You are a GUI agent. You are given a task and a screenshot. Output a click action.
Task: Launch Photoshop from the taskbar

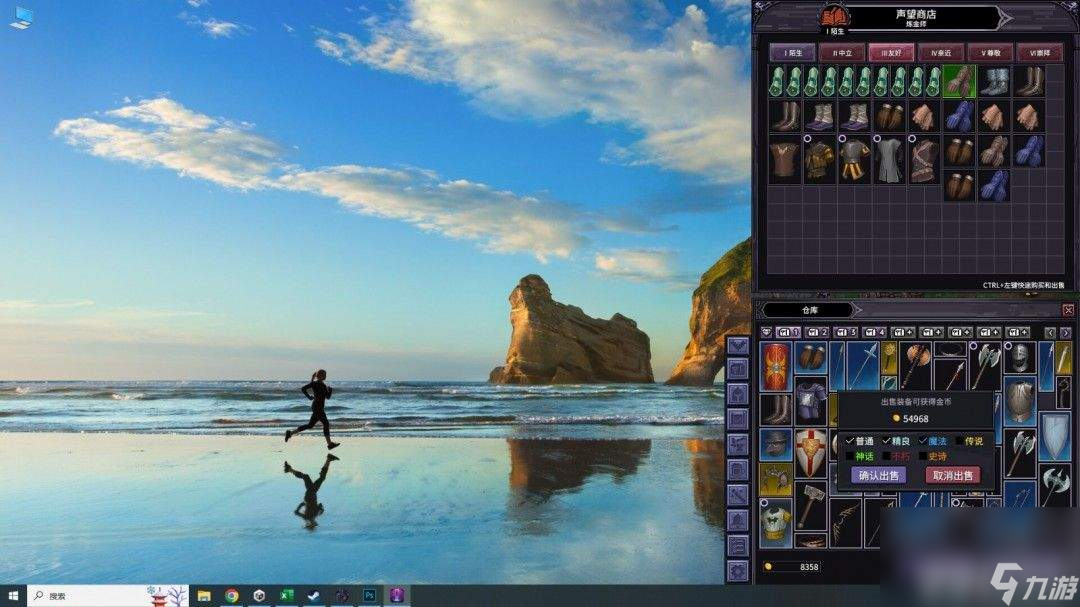point(369,595)
